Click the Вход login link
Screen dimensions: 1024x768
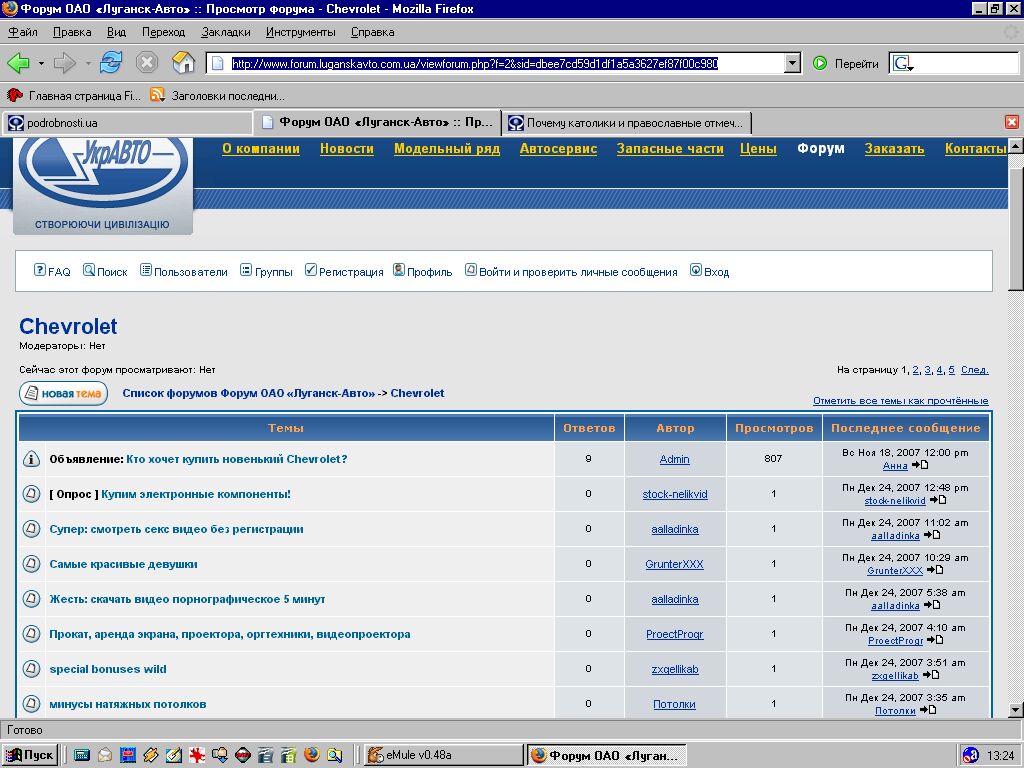(x=709, y=271)
